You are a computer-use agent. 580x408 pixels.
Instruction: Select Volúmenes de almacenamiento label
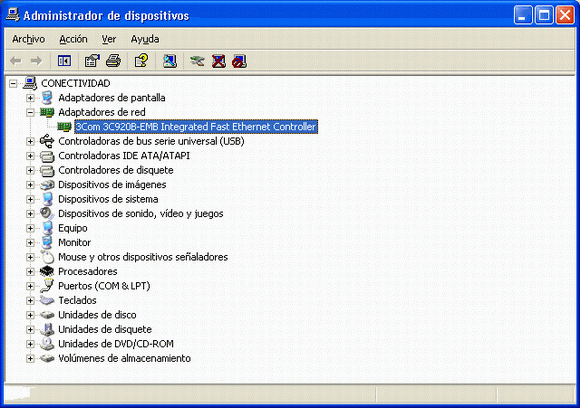tap(124, 358)
